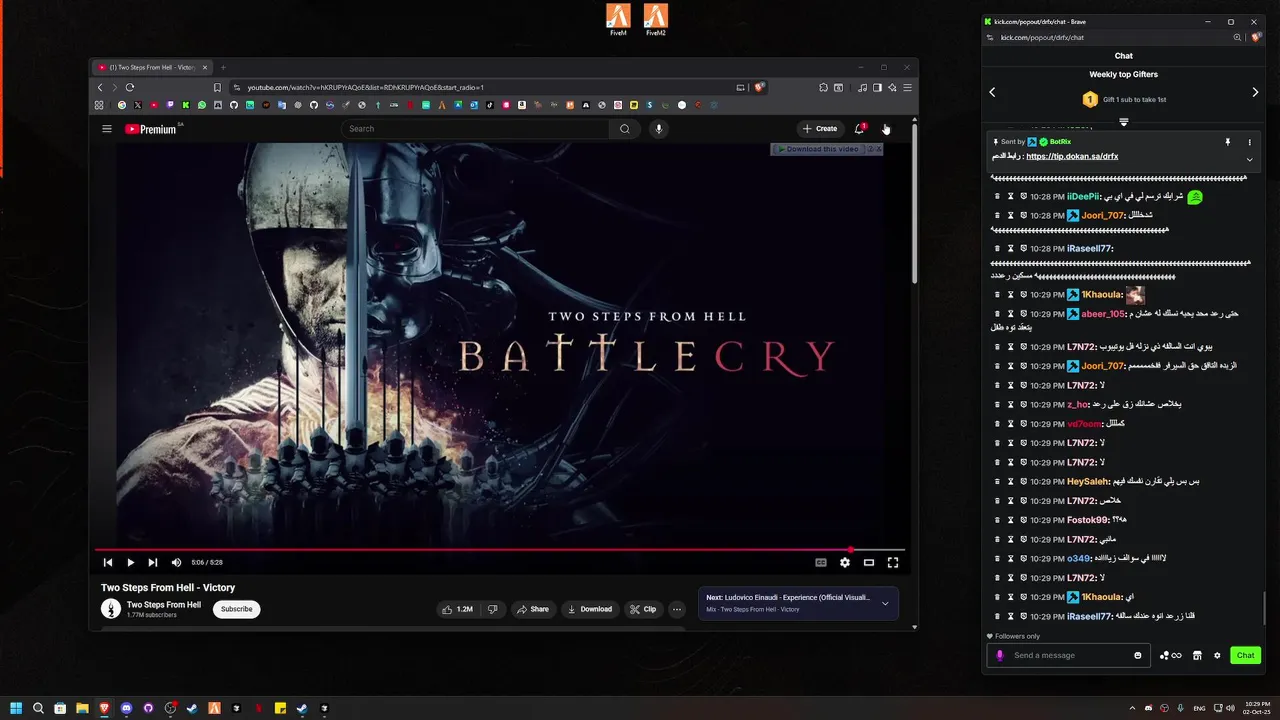1280x720 pixels.
Task: Click username Fostok99 in chat
Action: coord(1087,520)
